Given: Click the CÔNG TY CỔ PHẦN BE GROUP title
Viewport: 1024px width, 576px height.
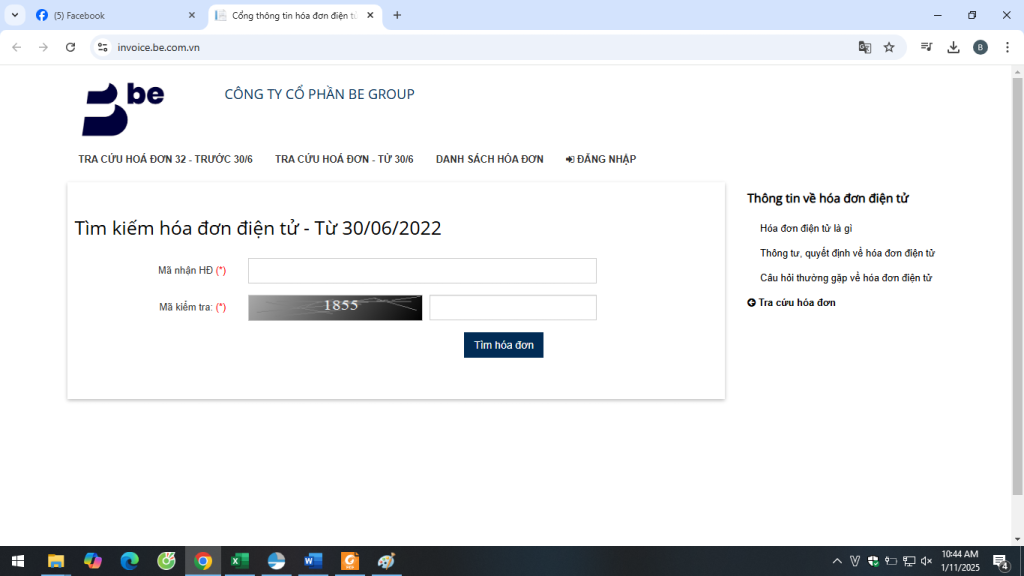Looking at the screenshot, I should click(x=319, y=94).
